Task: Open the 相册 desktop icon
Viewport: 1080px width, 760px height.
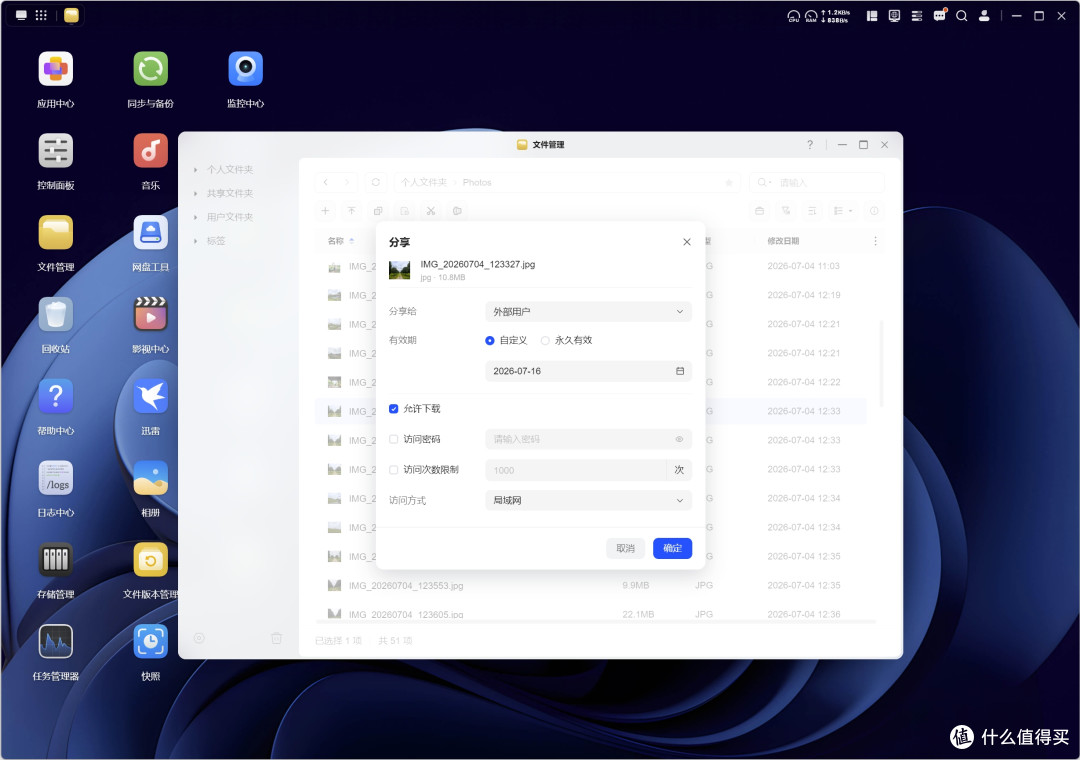Action: [151, 478]
